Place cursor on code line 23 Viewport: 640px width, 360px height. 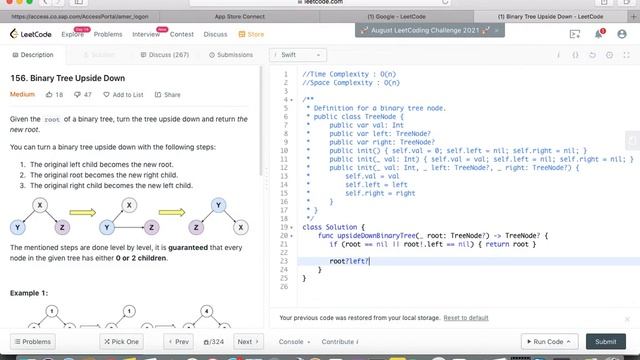pos(469,261)
